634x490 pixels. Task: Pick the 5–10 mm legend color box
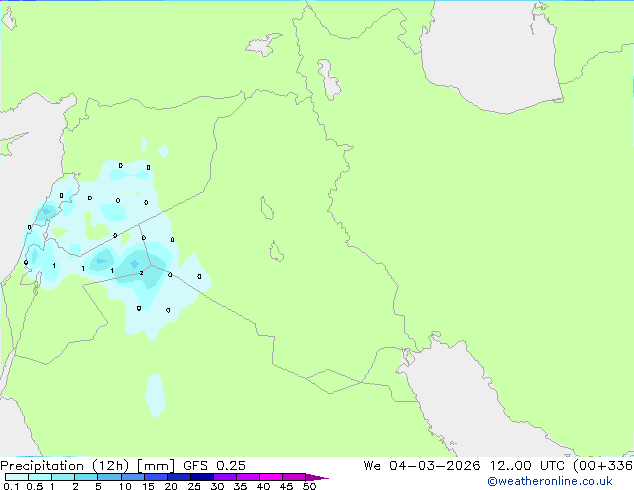tap(110, 477)
